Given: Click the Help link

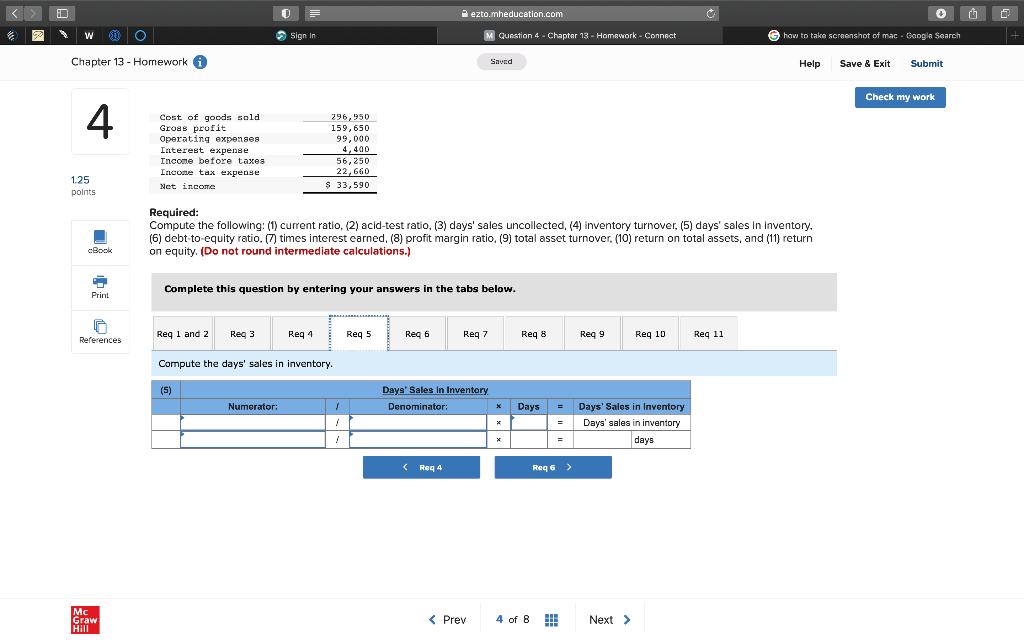Looking at the screenshot, I should [x=809, y=63].
